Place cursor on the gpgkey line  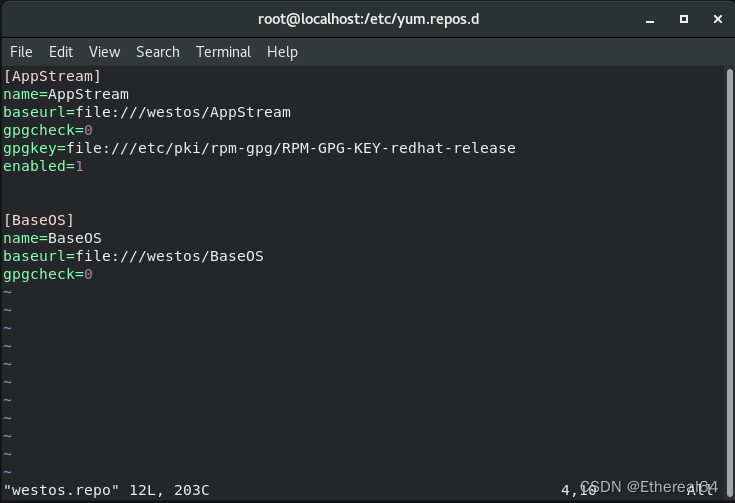point(259,149)
